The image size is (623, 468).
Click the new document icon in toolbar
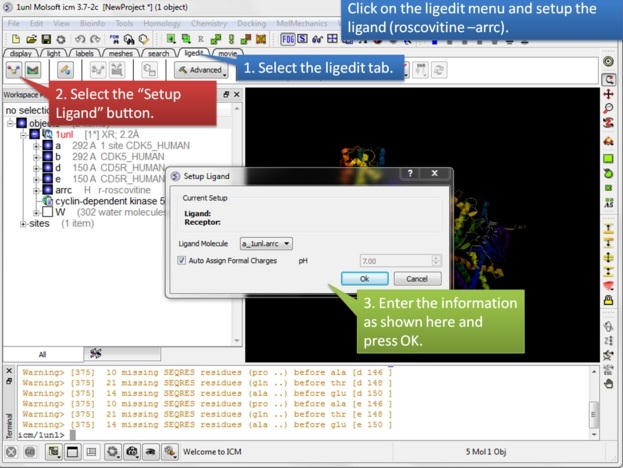(x=14, y=39)
